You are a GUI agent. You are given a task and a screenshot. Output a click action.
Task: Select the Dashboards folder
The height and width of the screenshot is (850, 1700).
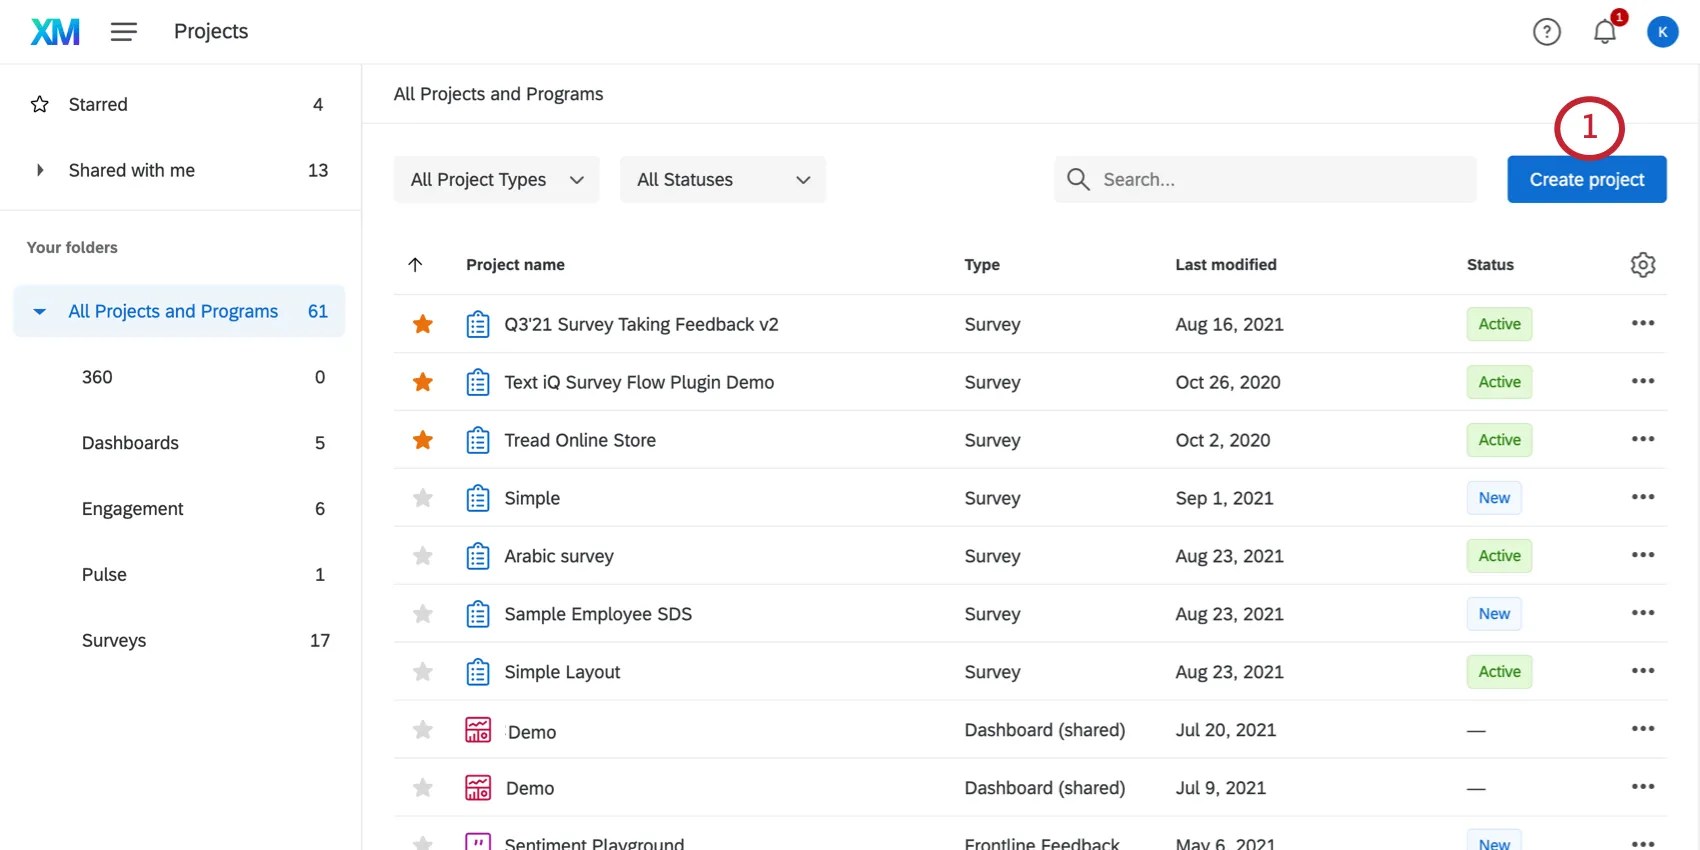[x=130, y=443]
